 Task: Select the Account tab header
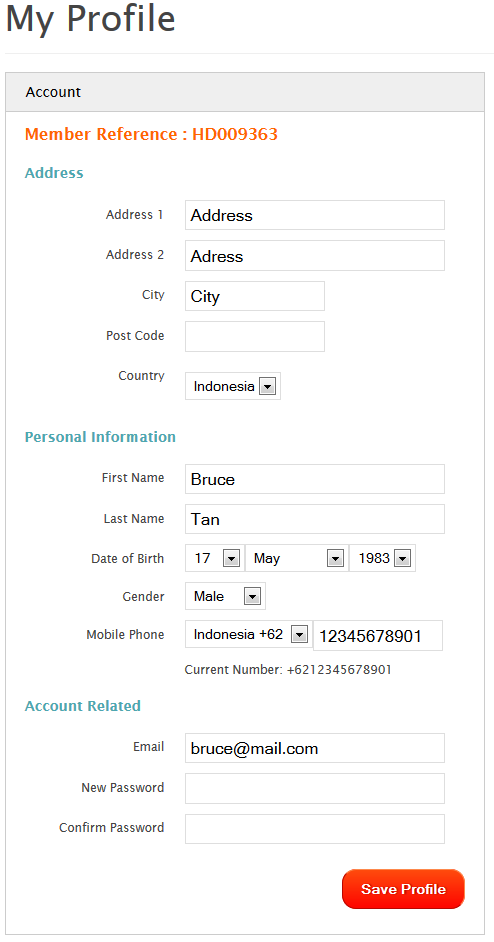pos(245,92)
